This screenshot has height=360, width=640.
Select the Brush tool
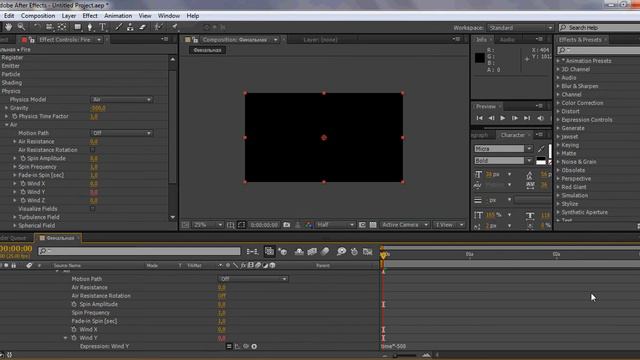click(118, 27)
